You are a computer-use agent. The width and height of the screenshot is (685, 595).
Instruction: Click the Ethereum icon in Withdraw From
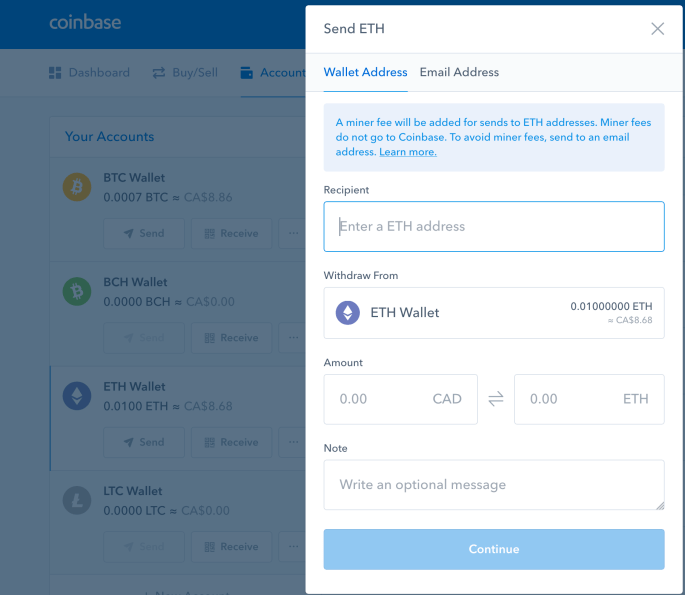[x=347, y=313]
